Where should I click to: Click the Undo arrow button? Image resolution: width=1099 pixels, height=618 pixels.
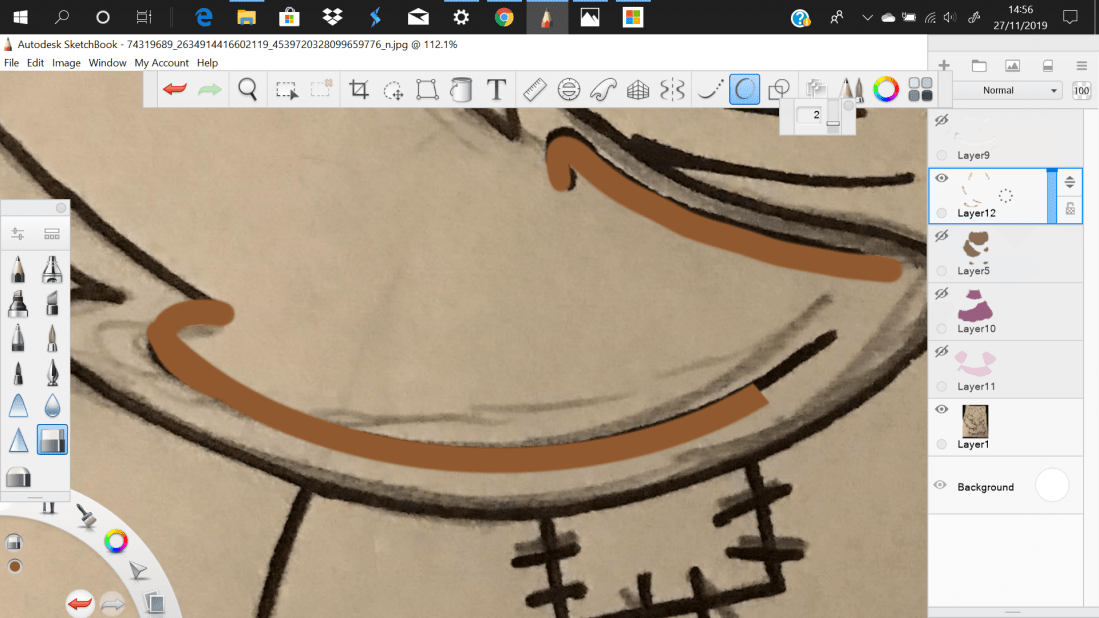173,89
